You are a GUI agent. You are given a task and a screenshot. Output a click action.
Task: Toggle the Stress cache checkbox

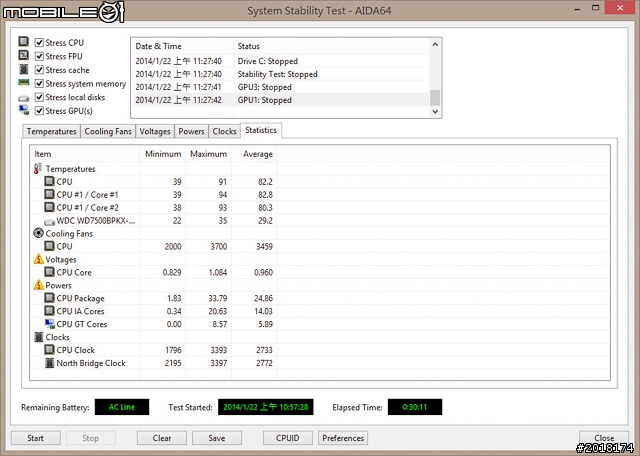[x=39, y=70]
